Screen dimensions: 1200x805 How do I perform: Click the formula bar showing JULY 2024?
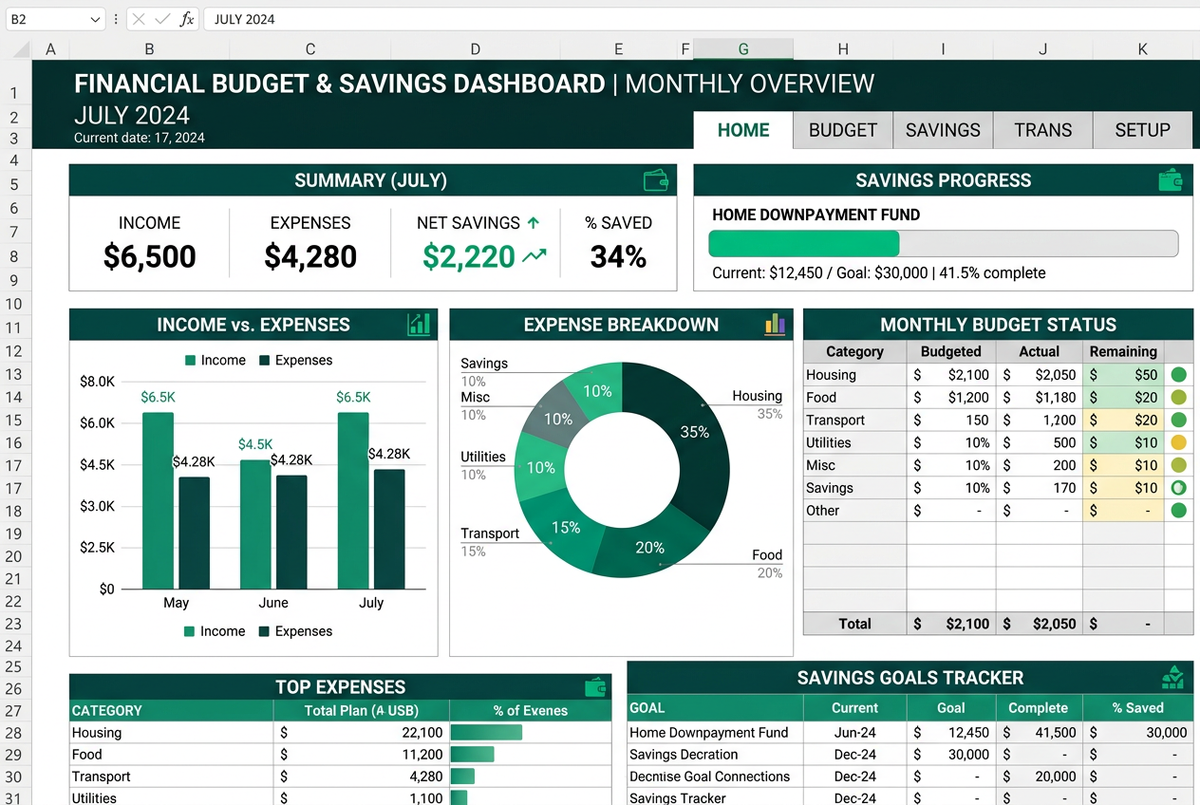coord(700,19)
